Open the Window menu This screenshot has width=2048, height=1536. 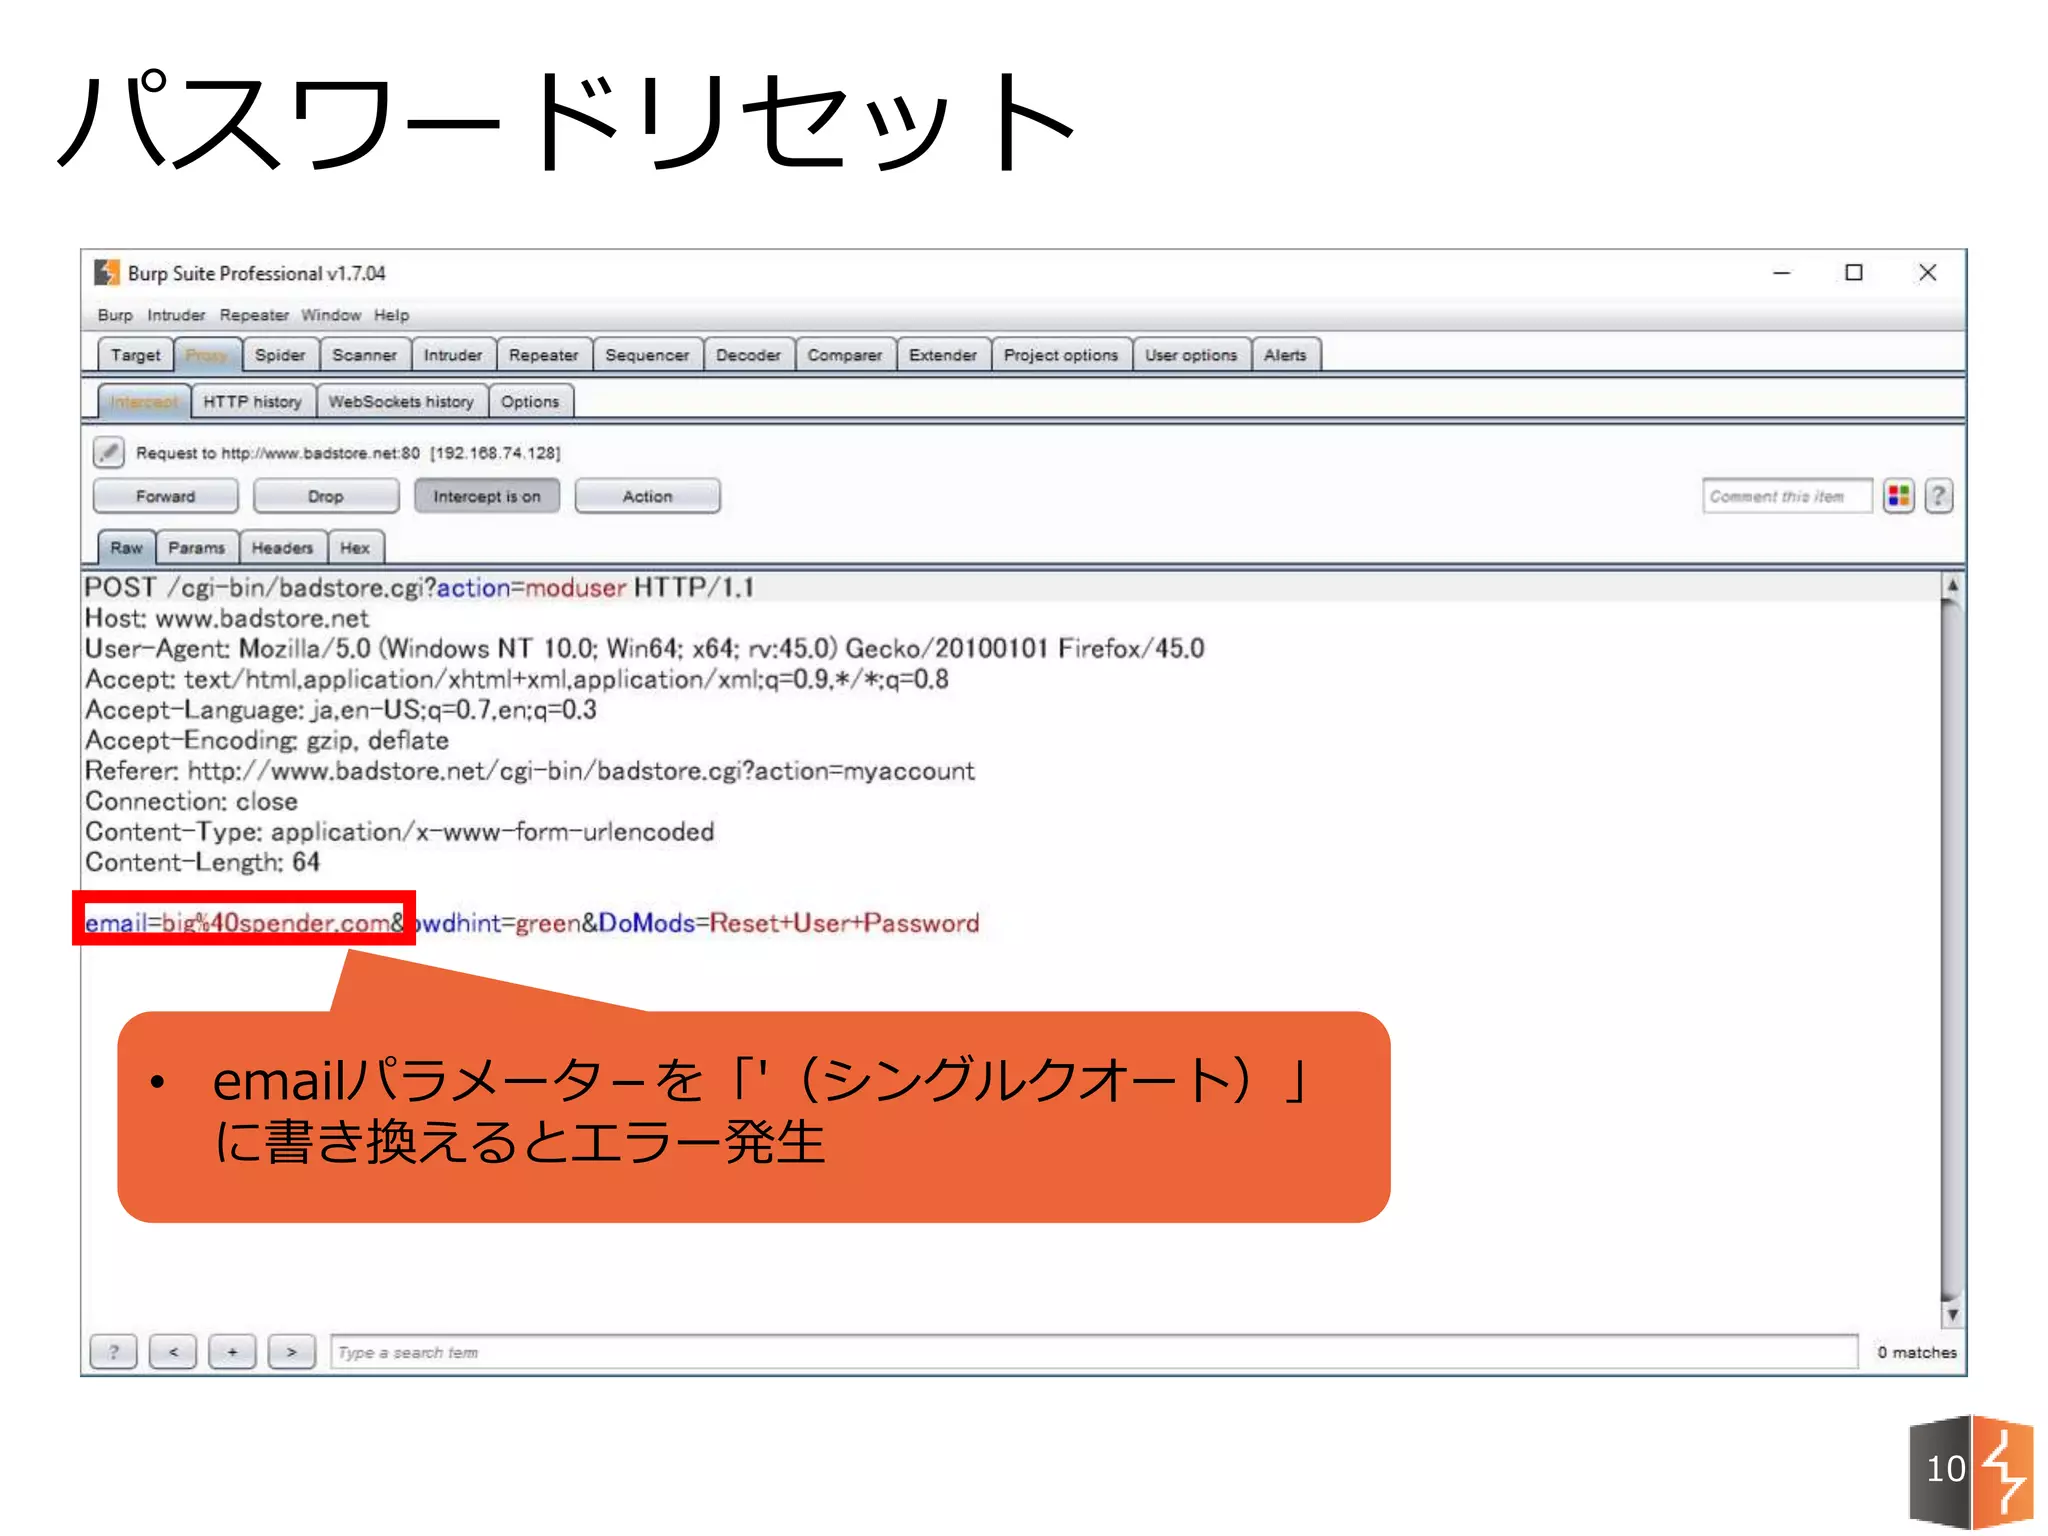pyautogui.click(x=331, y=315)
